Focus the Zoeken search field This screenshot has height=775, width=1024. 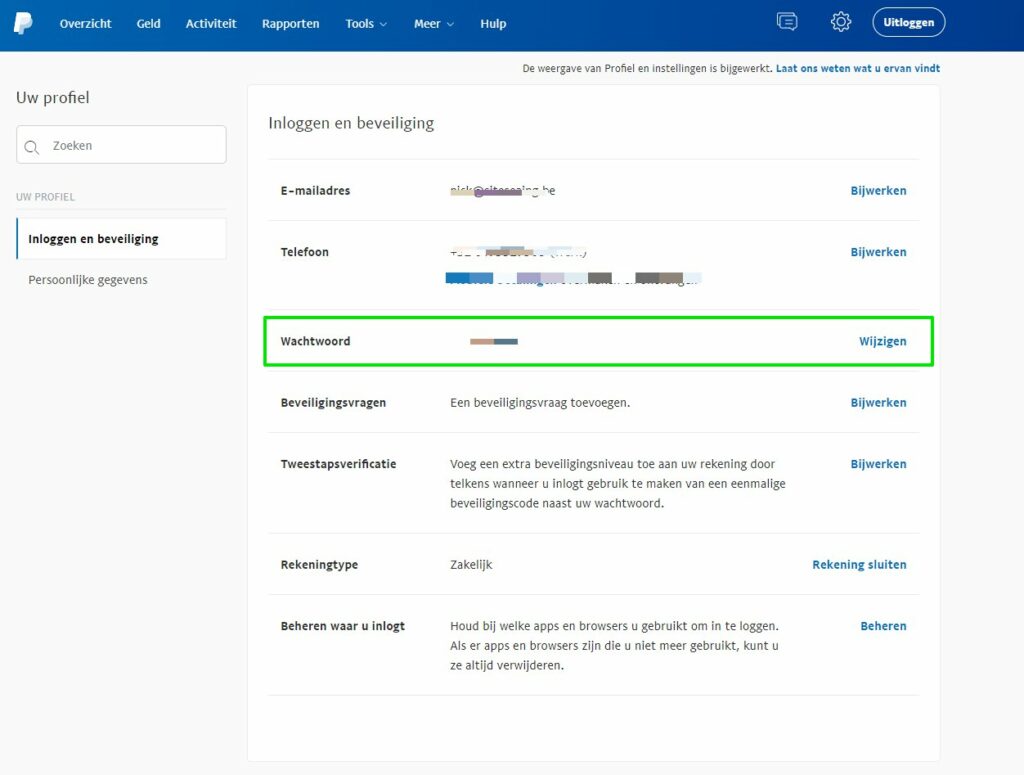[121, 145]
